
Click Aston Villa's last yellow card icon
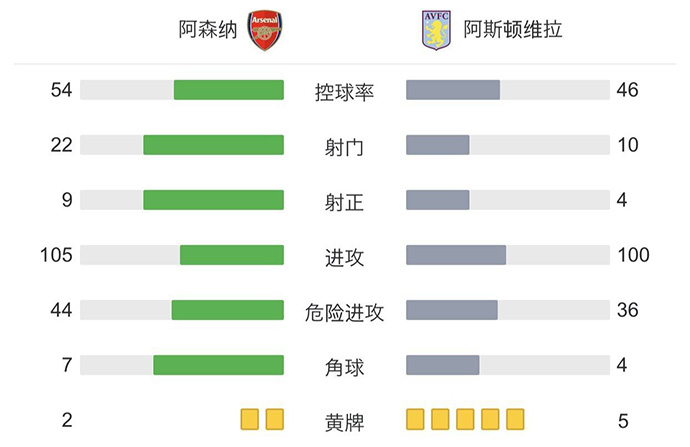pyautogui.click(x=515, y=418)
